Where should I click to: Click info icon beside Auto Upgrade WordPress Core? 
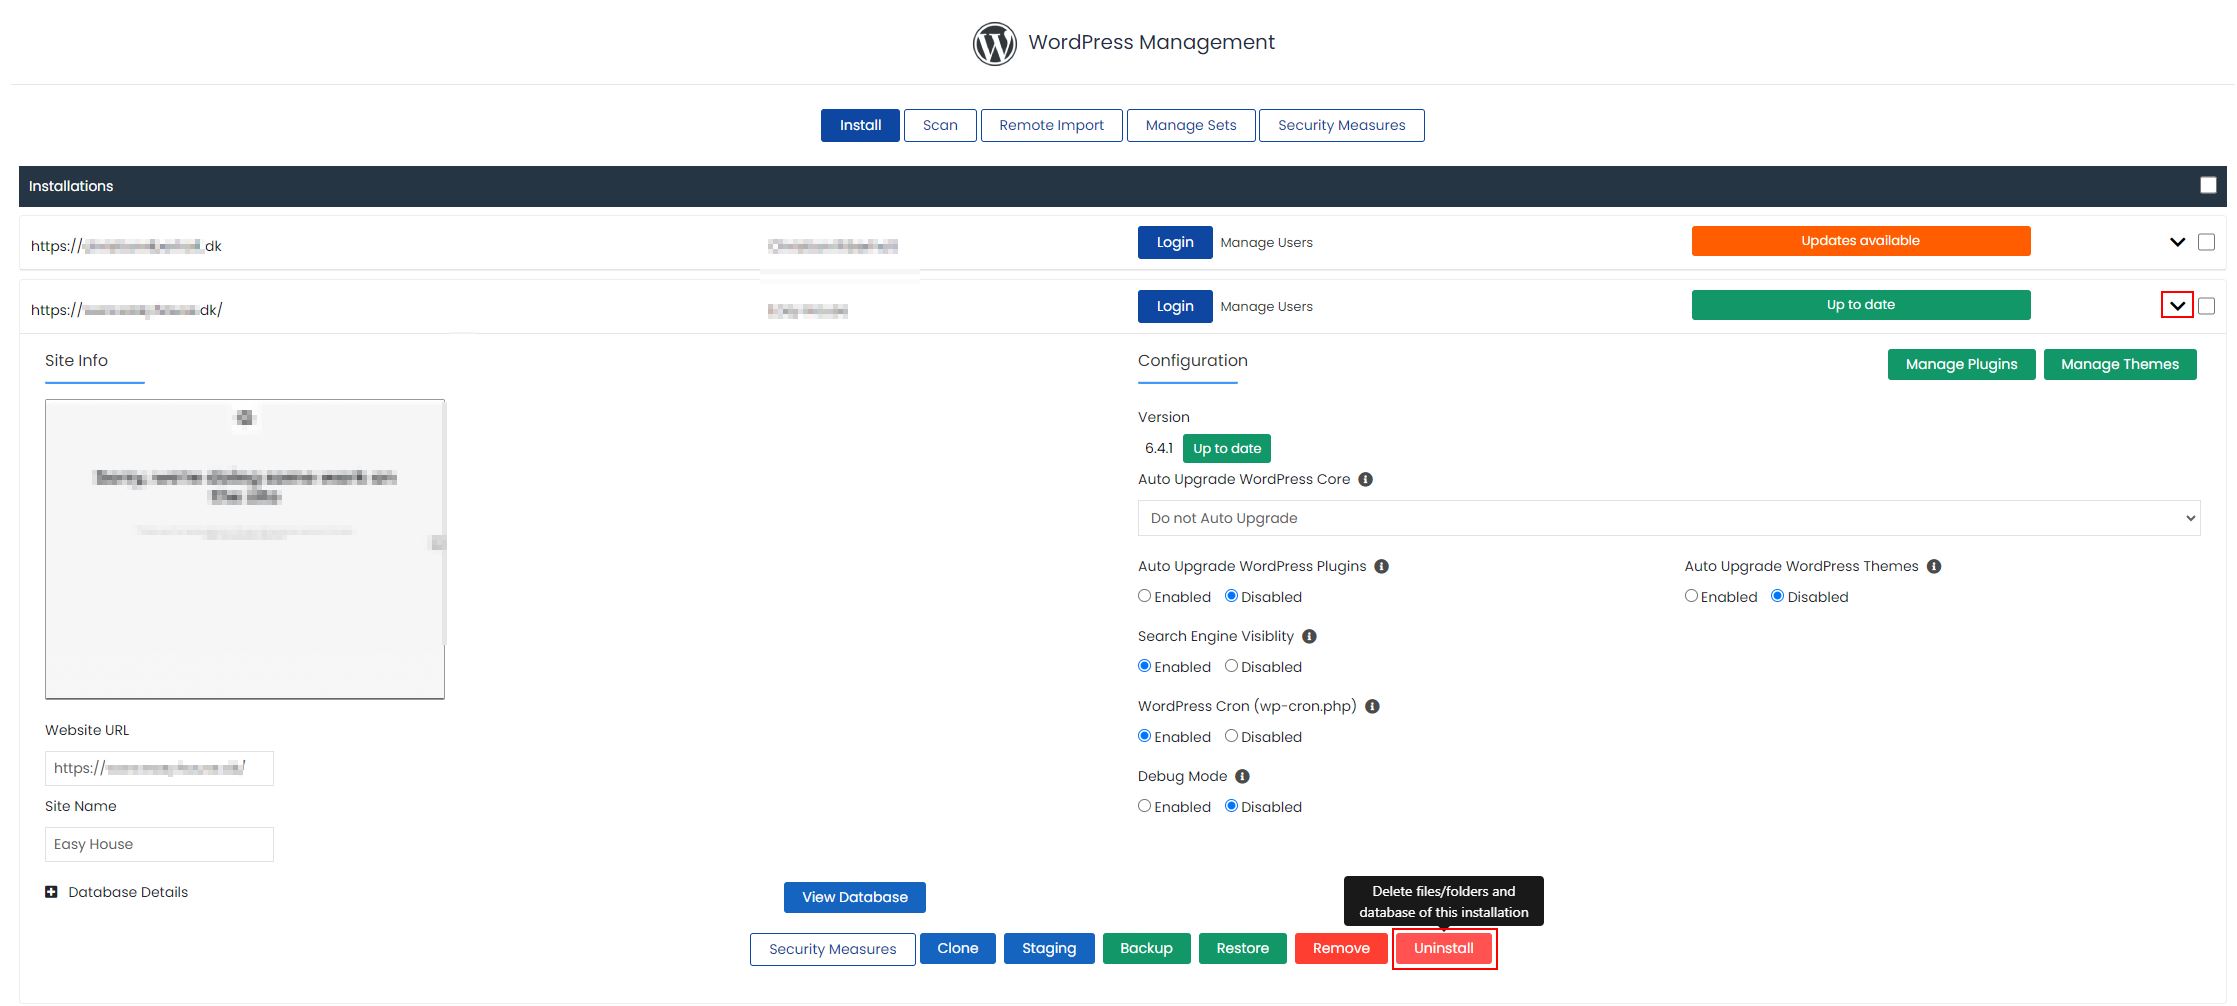coord(1365,480)
